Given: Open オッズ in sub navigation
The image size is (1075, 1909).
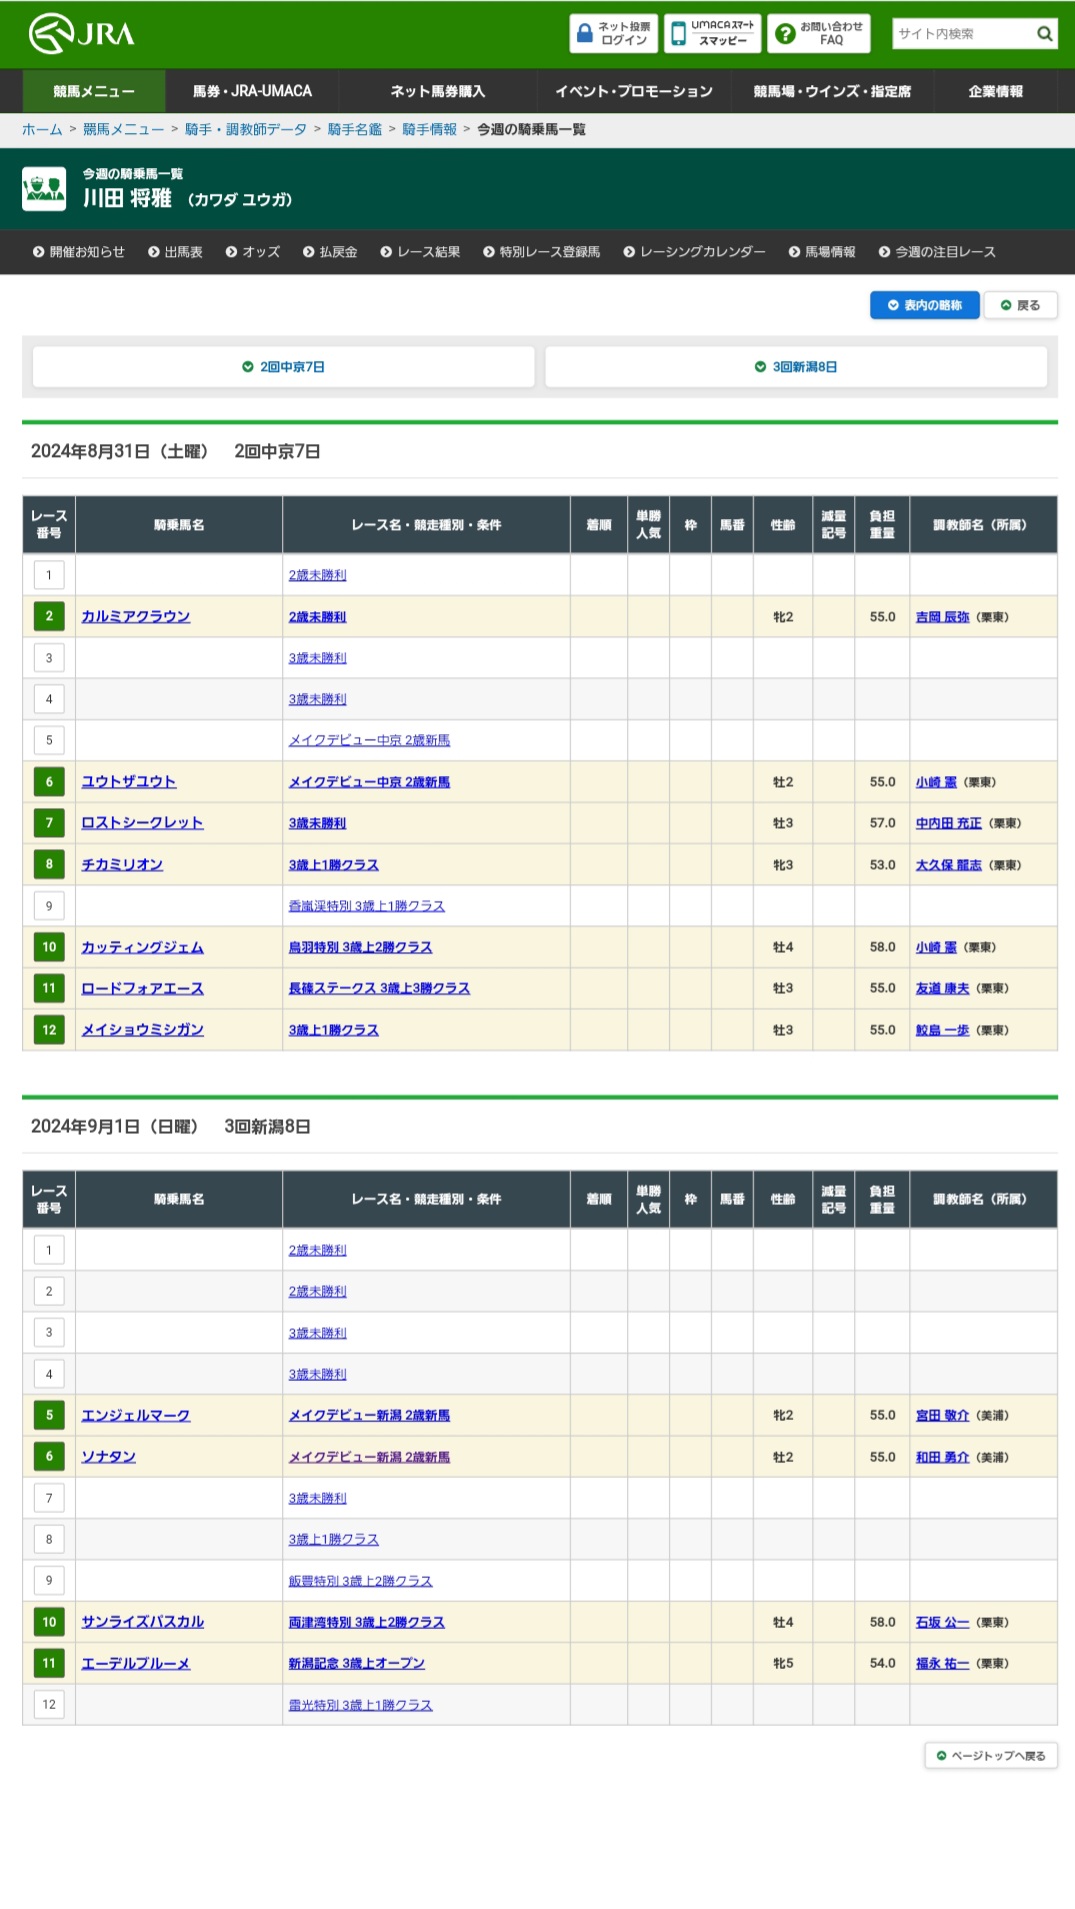Looking at the screenshot, I should [x=253, y=252].
